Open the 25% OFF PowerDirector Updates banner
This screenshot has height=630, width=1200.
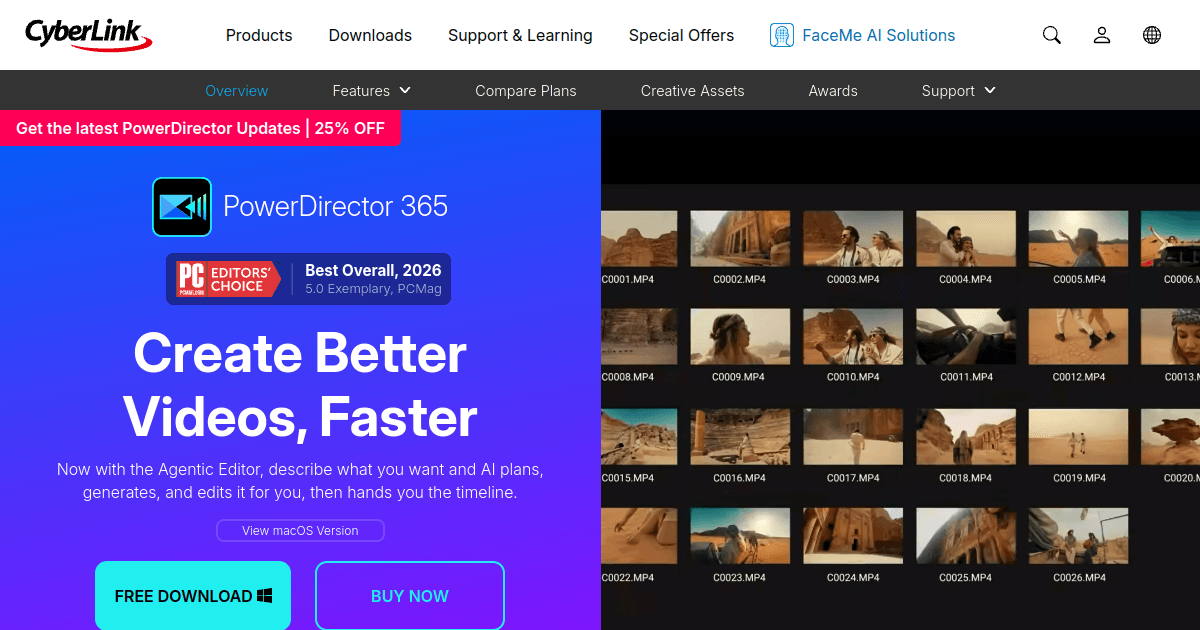point(200,128)
